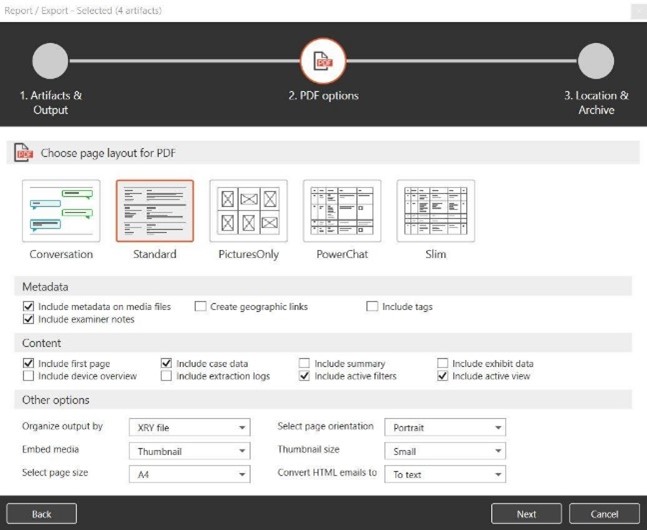
Task: Expand the Select page orientation dropdown
Action: coord(444,428)
